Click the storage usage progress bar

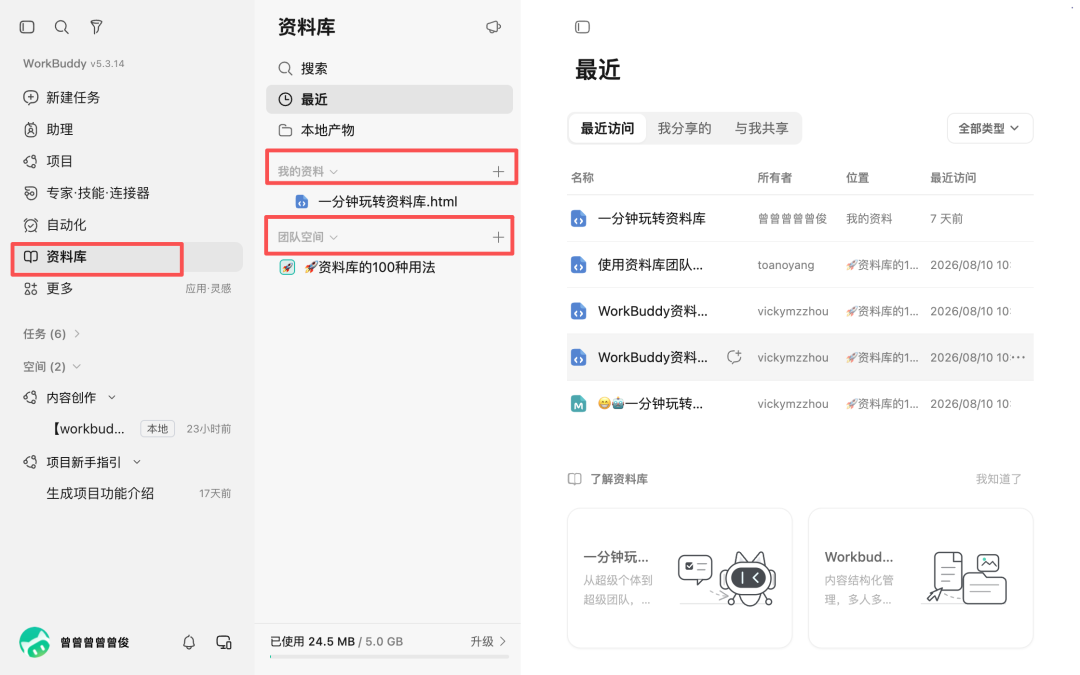(x=389, y=656)
